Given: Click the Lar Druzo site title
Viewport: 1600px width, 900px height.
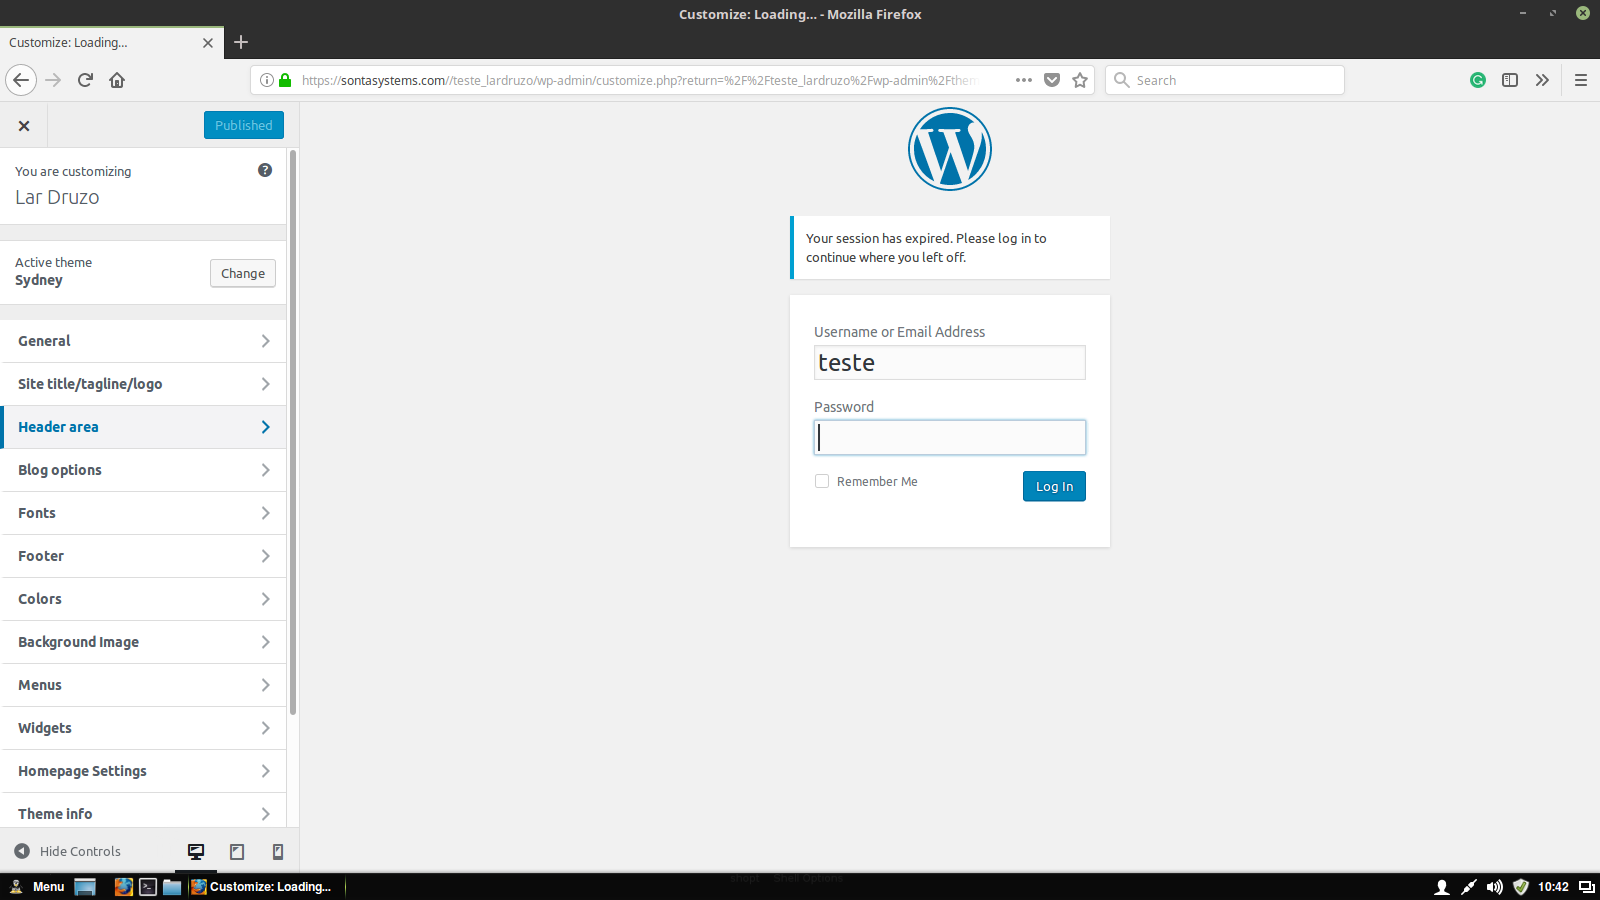Looking at the screenshot, I should pos(57,197).
